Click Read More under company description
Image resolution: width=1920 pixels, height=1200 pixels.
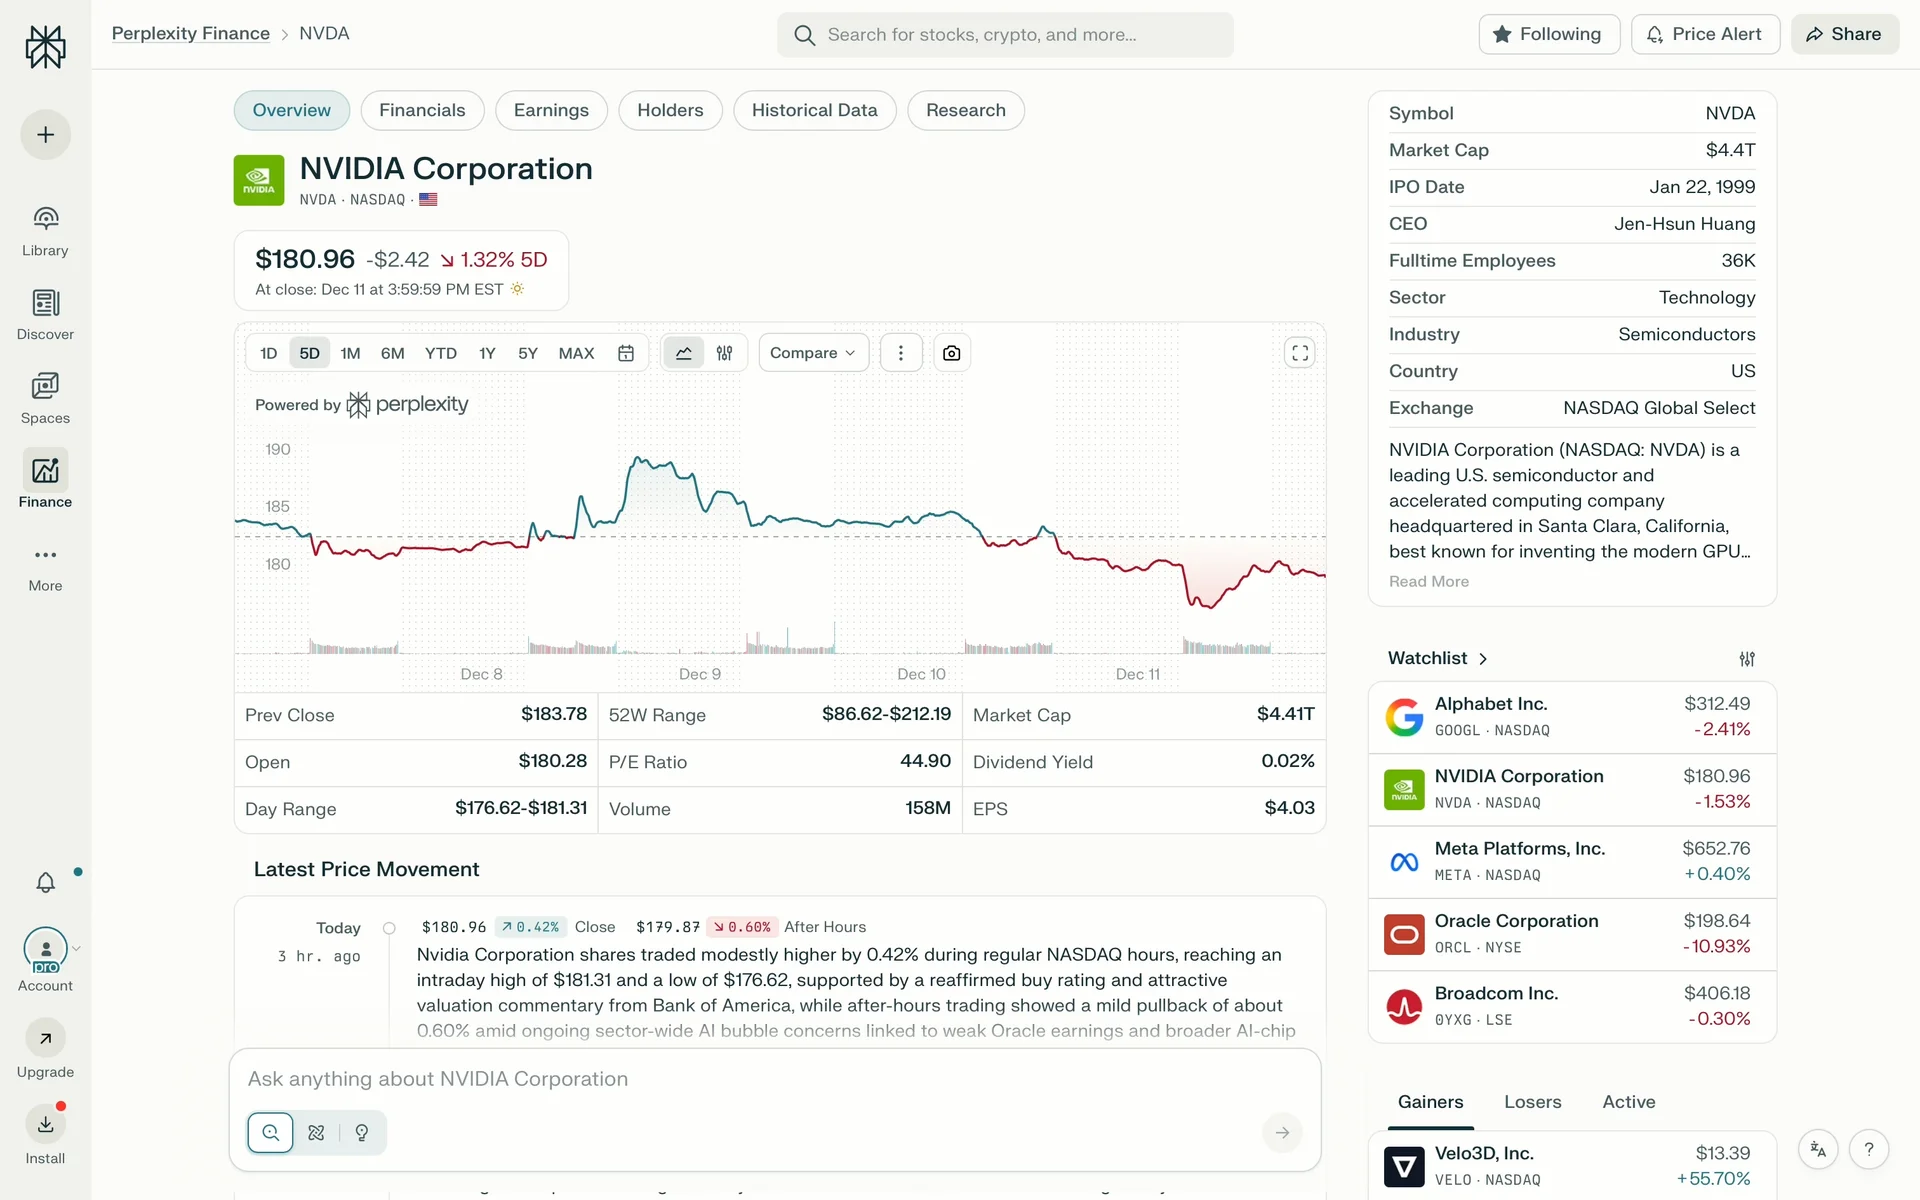(x=1428, y=582)
